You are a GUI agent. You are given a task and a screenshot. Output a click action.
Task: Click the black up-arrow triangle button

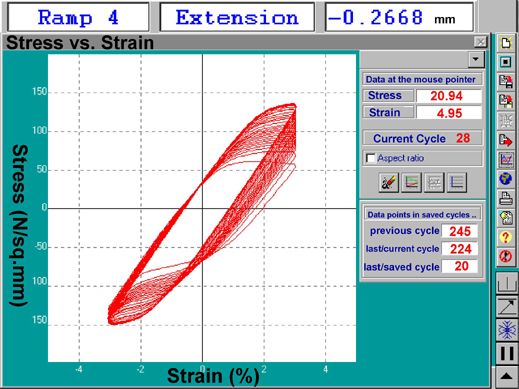pyautogui.click(x=507, y=377)
